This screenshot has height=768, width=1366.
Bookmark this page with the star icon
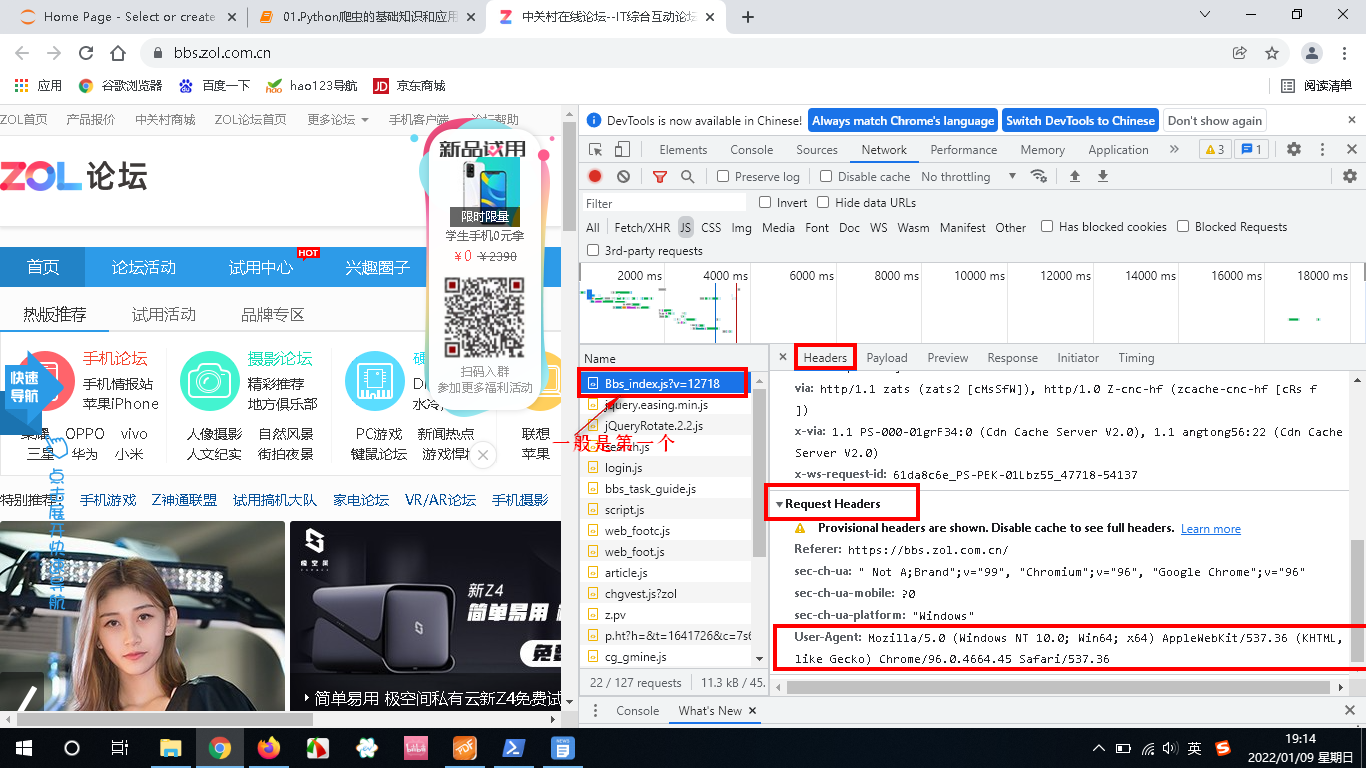[x=1272, y=53]
